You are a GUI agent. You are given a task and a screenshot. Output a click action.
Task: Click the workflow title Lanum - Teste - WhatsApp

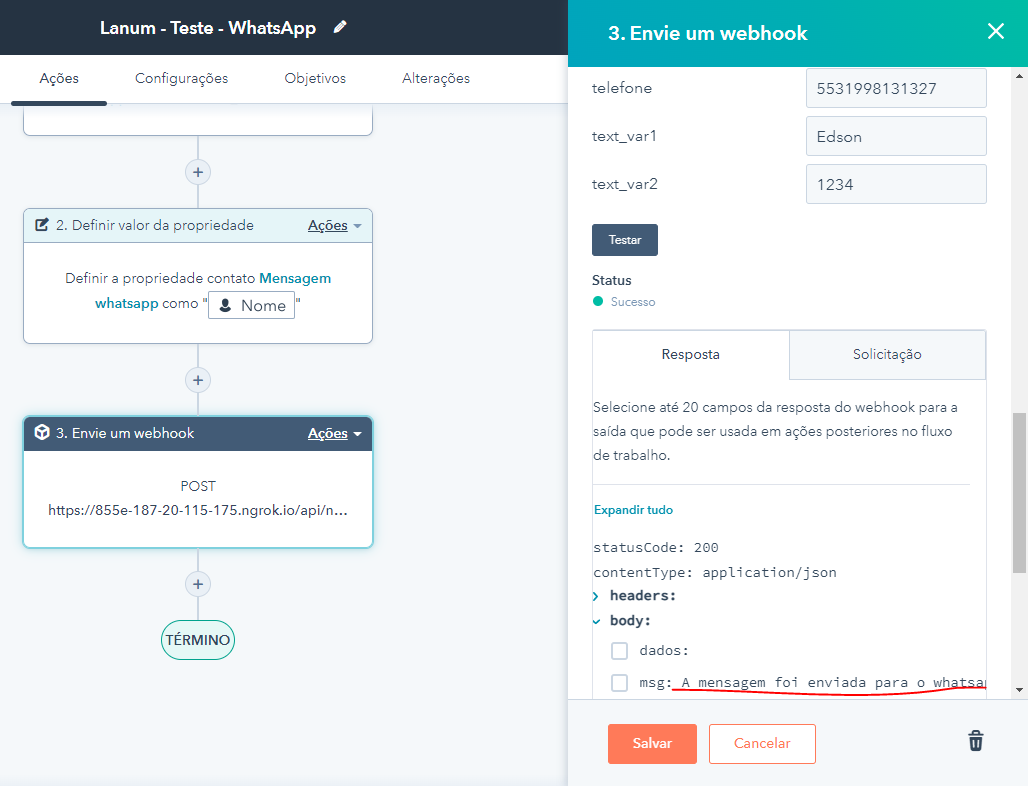coord(208,28)
